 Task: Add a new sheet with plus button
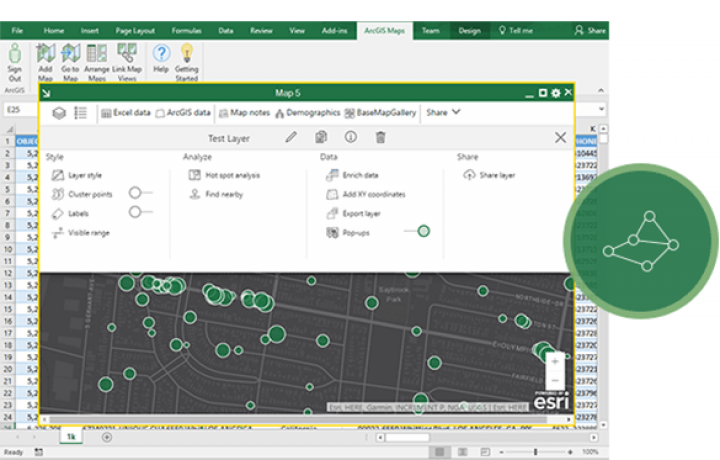107,437
